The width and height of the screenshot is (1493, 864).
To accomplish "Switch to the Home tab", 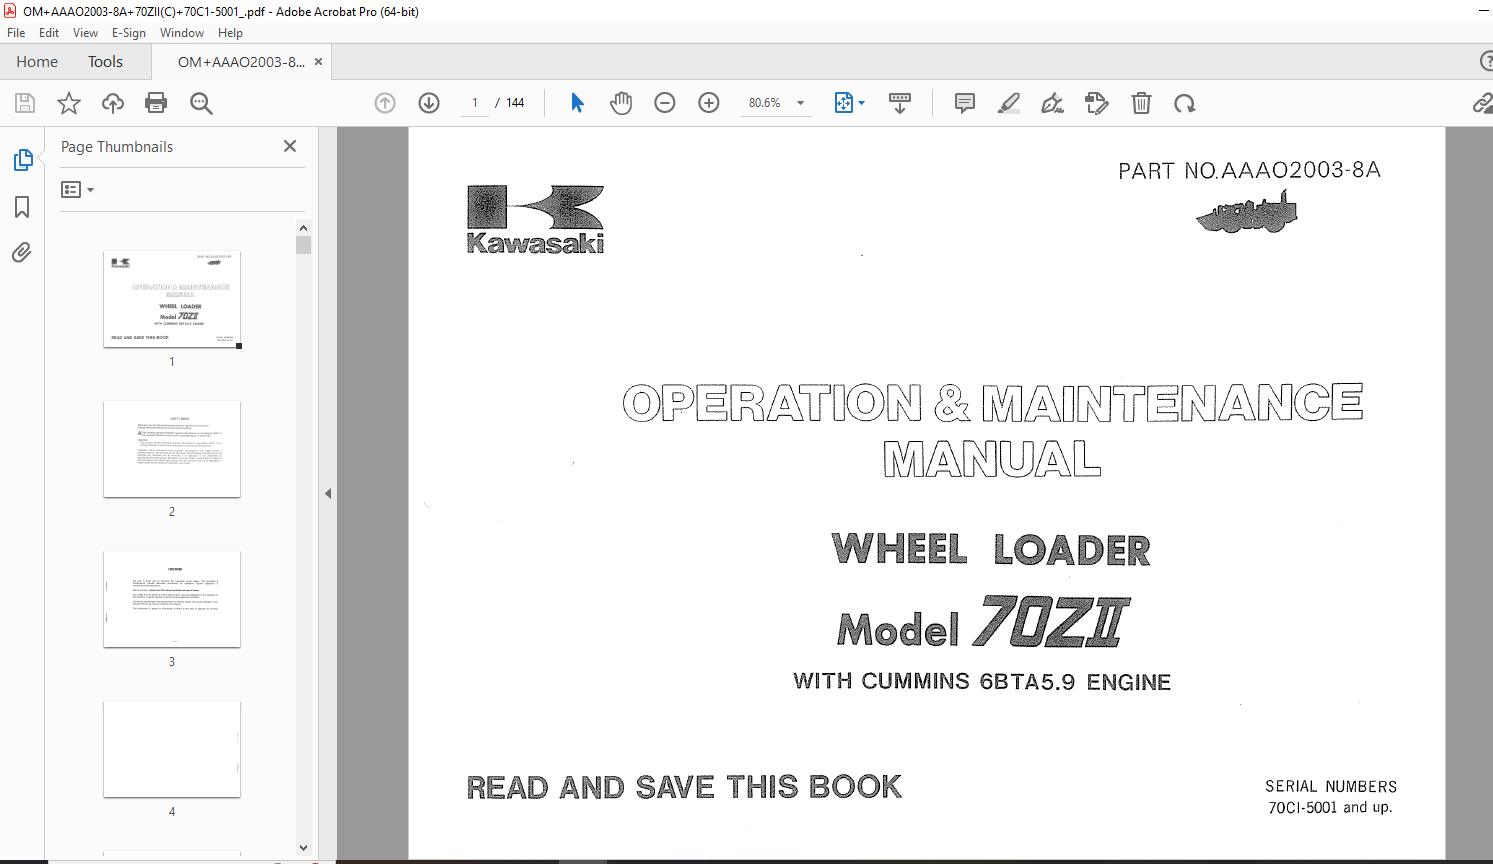I will (37, 62).
